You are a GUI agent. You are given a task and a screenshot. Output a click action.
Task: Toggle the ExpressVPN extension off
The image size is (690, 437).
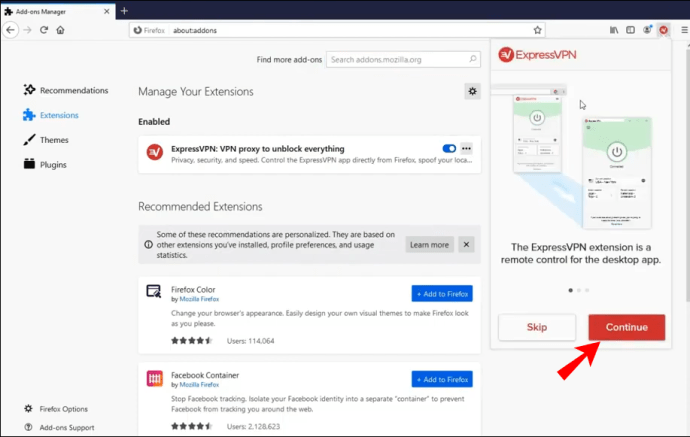448,149
